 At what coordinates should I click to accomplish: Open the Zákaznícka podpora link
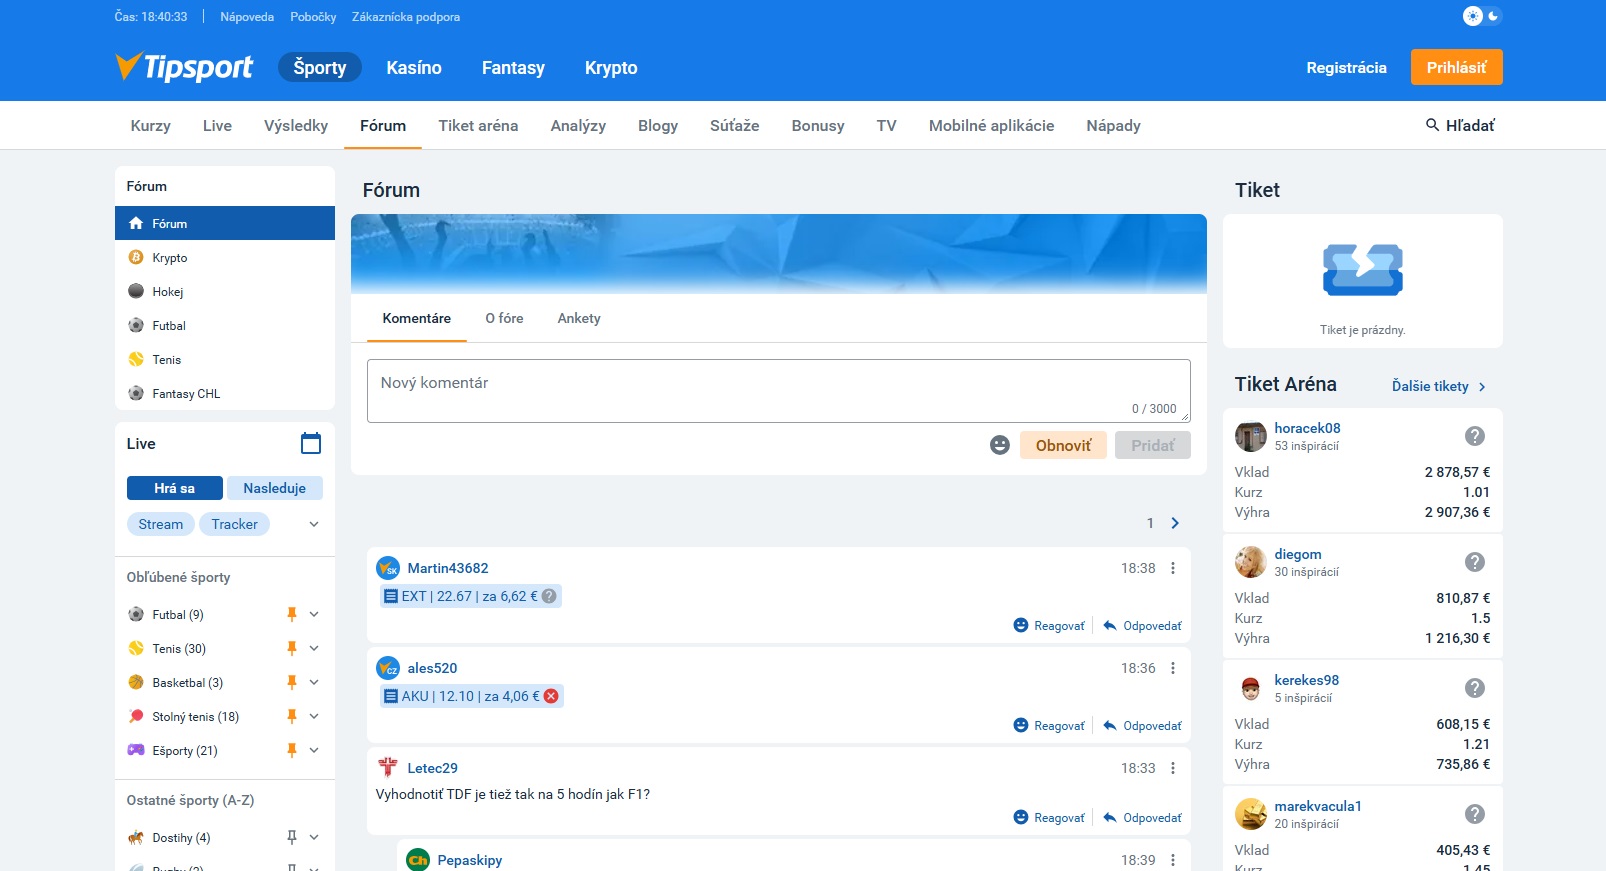coord(406,17)
